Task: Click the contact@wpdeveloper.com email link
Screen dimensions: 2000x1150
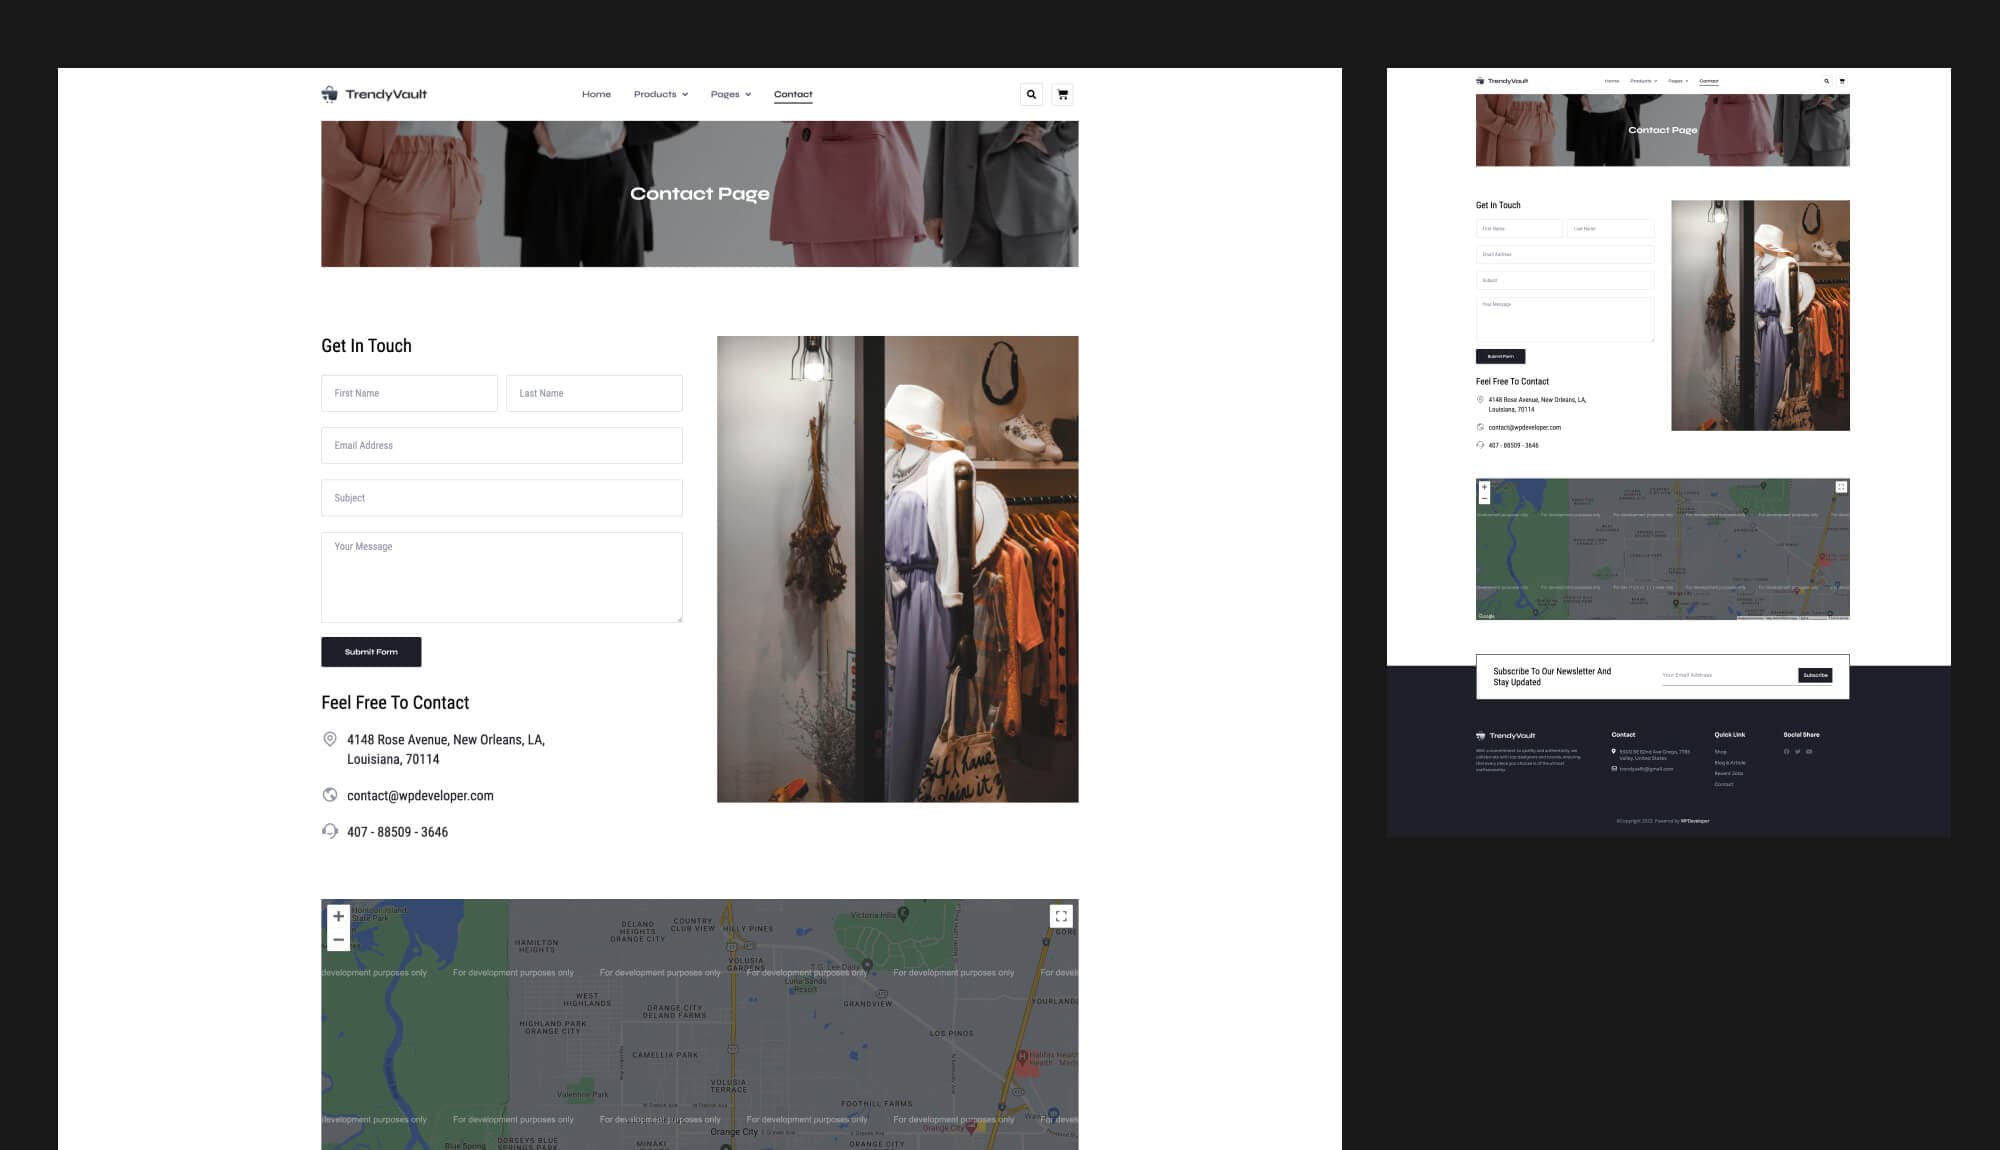Action: coord(420,796)
